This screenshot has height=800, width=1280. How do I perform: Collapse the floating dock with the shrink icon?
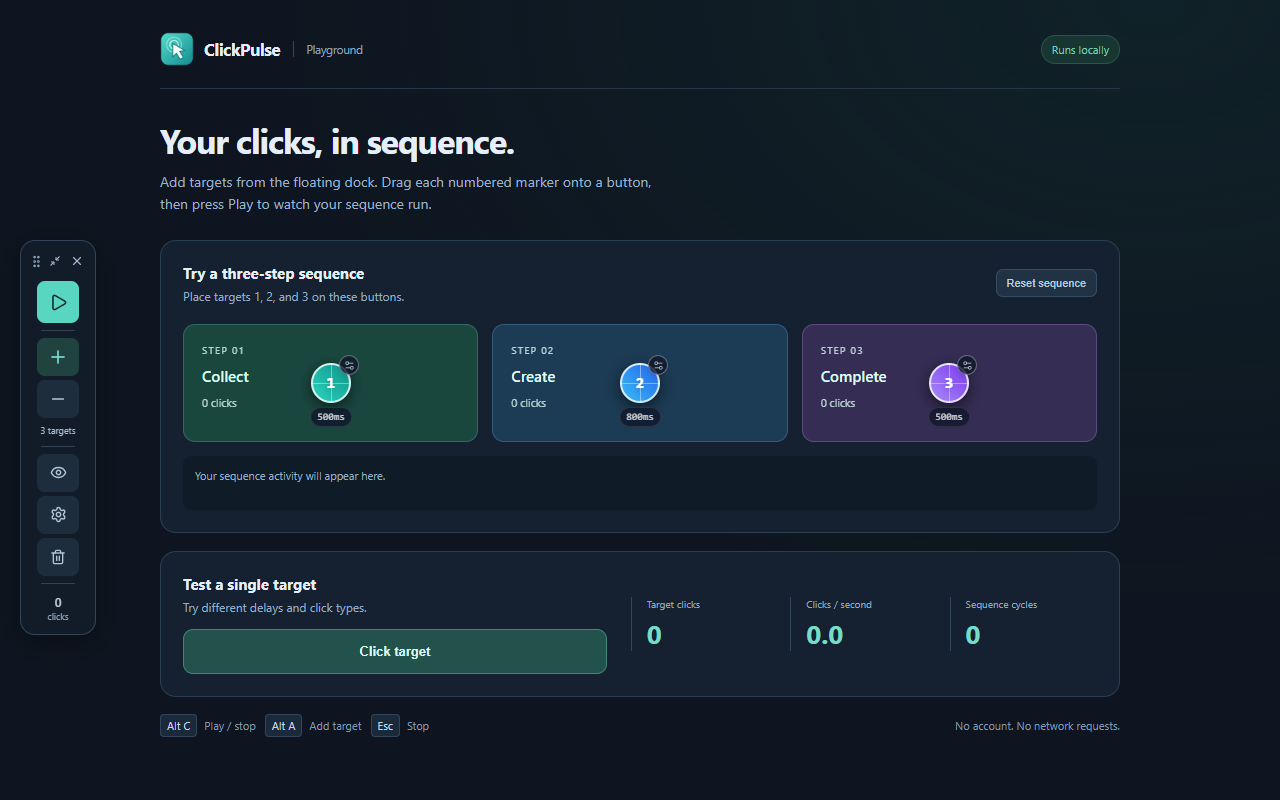(x=55, y=261)
